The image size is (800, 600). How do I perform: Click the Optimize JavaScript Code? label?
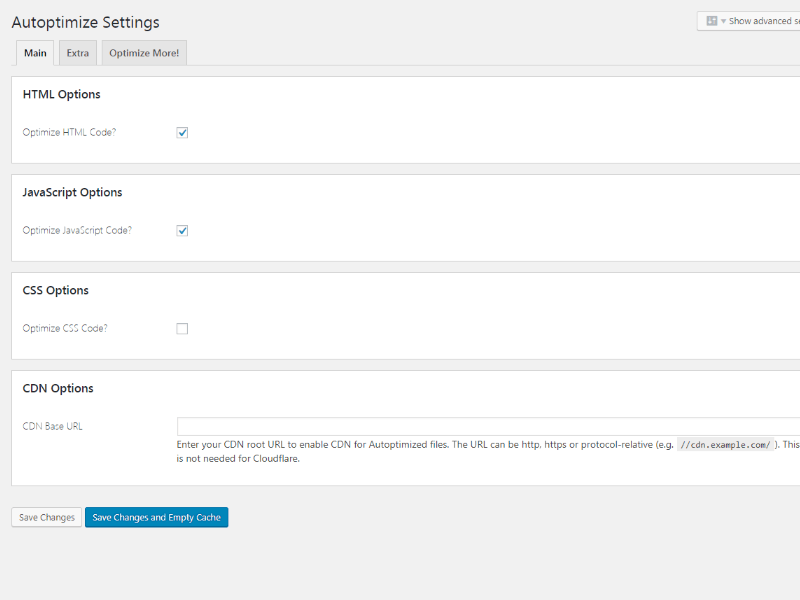pos(77,230)
